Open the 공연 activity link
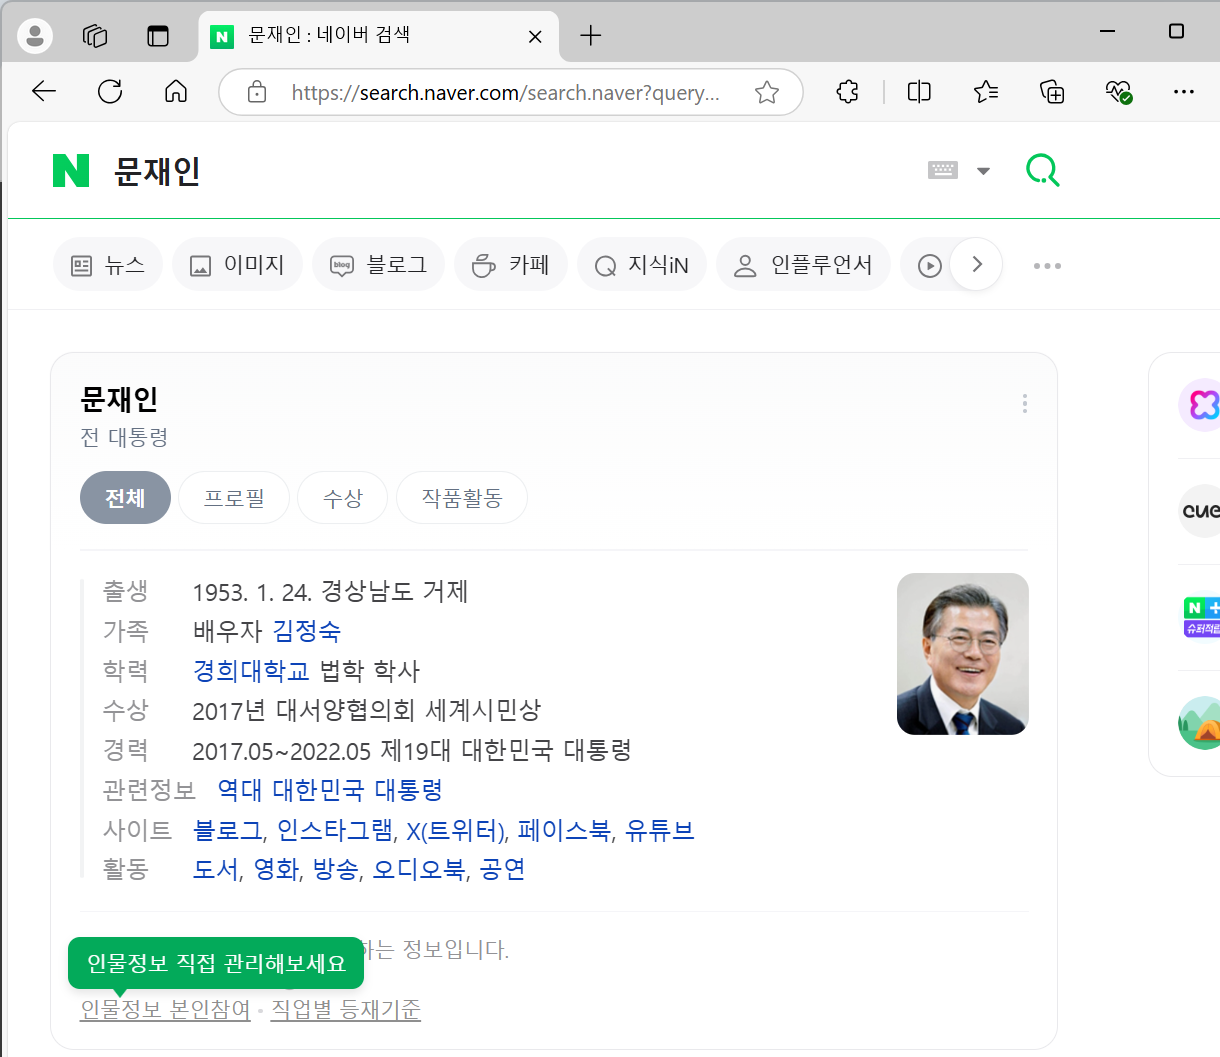1220x1057 pixels. [503, 870]
